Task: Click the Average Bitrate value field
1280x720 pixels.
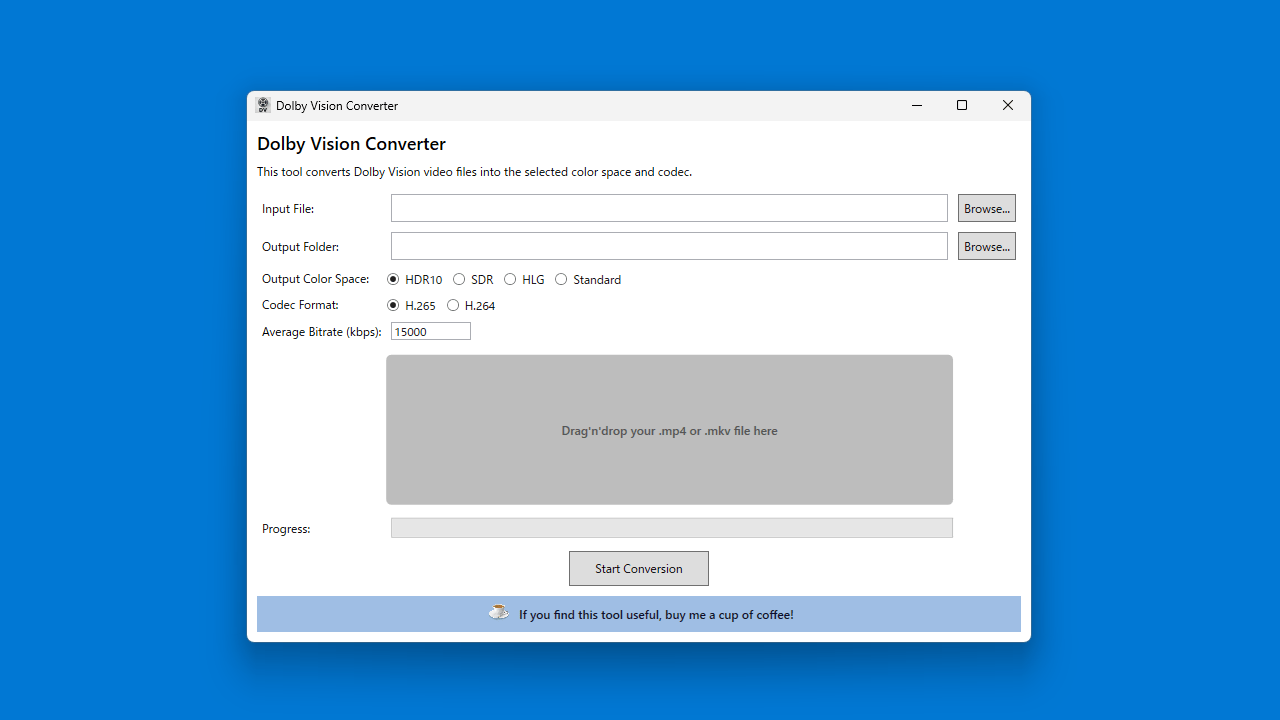Action: (x=431, y=331)
